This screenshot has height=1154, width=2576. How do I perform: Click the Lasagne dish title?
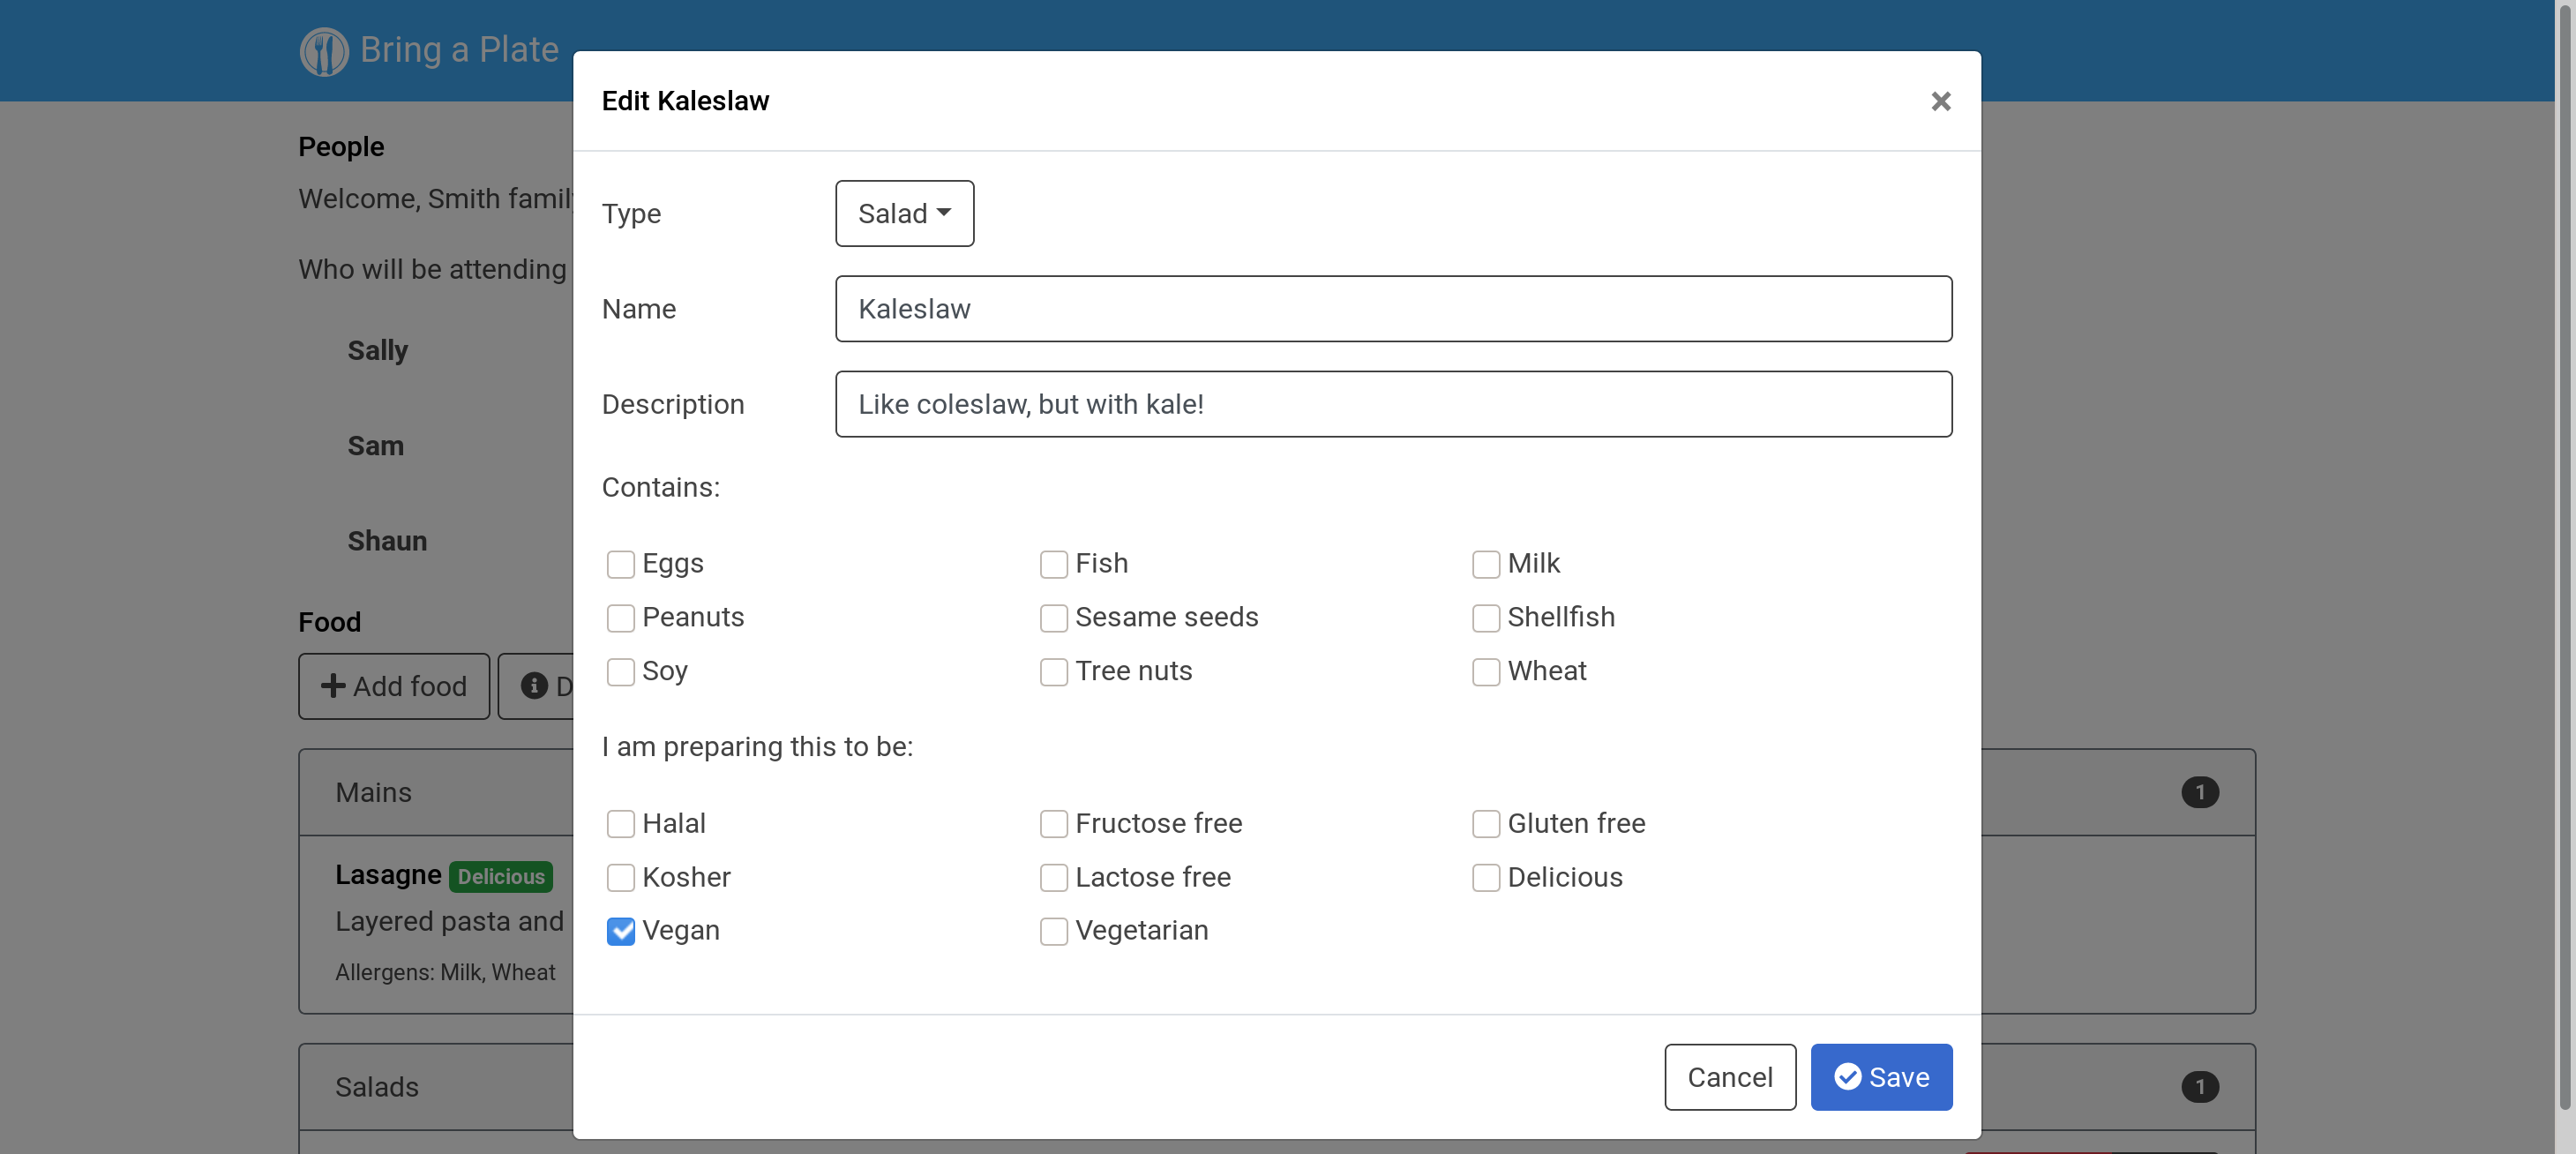[x=388, y=875]
